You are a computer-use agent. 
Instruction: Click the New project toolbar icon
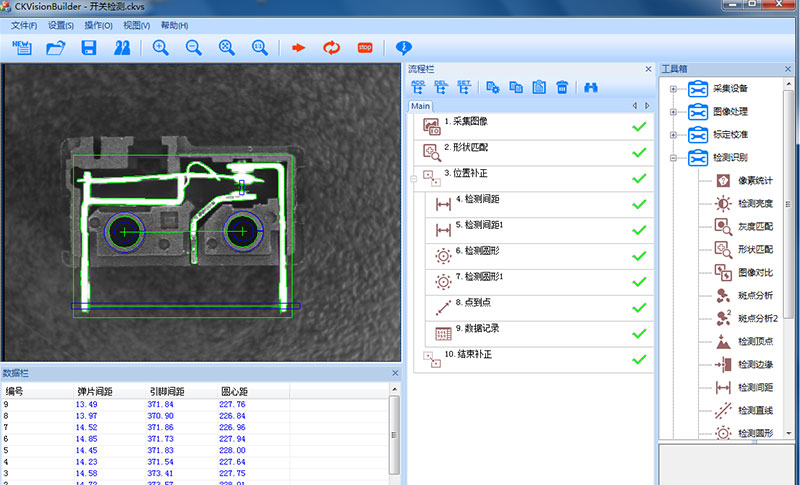pos(21,47)
